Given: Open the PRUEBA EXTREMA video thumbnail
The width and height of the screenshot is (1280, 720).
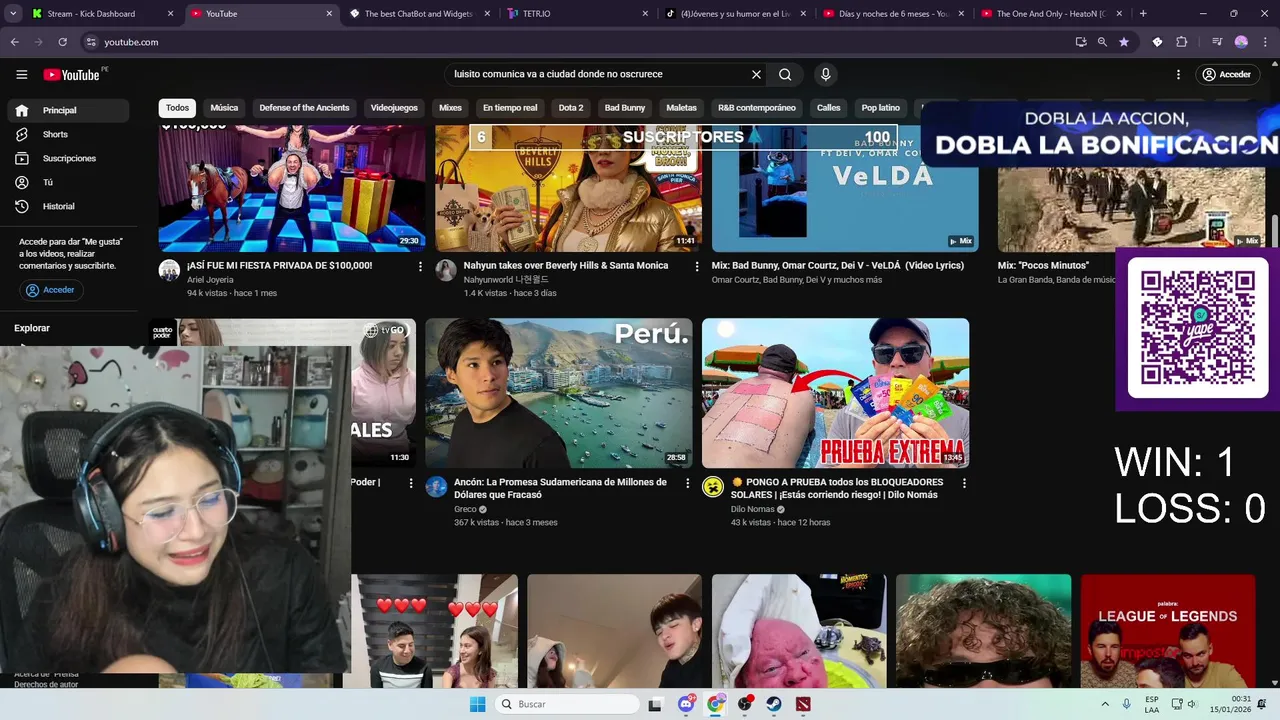Looking at the screenshot, I should pos(835,393).
